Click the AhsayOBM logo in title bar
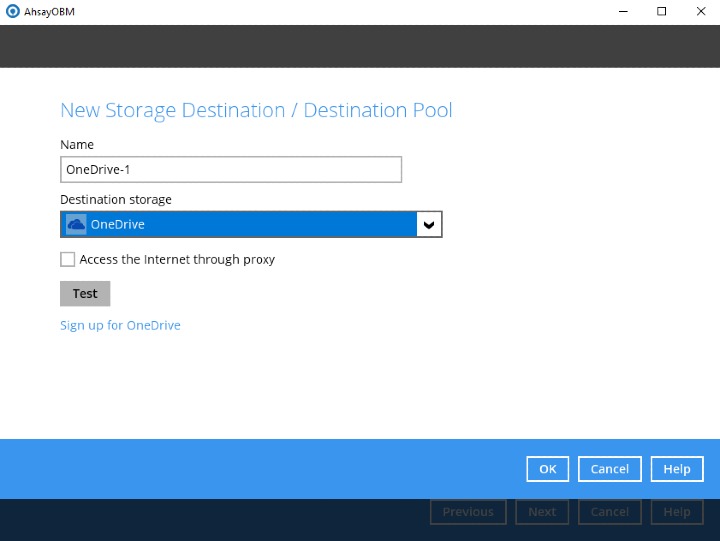The height and width of the screenshot is (541, 720). 12,12
